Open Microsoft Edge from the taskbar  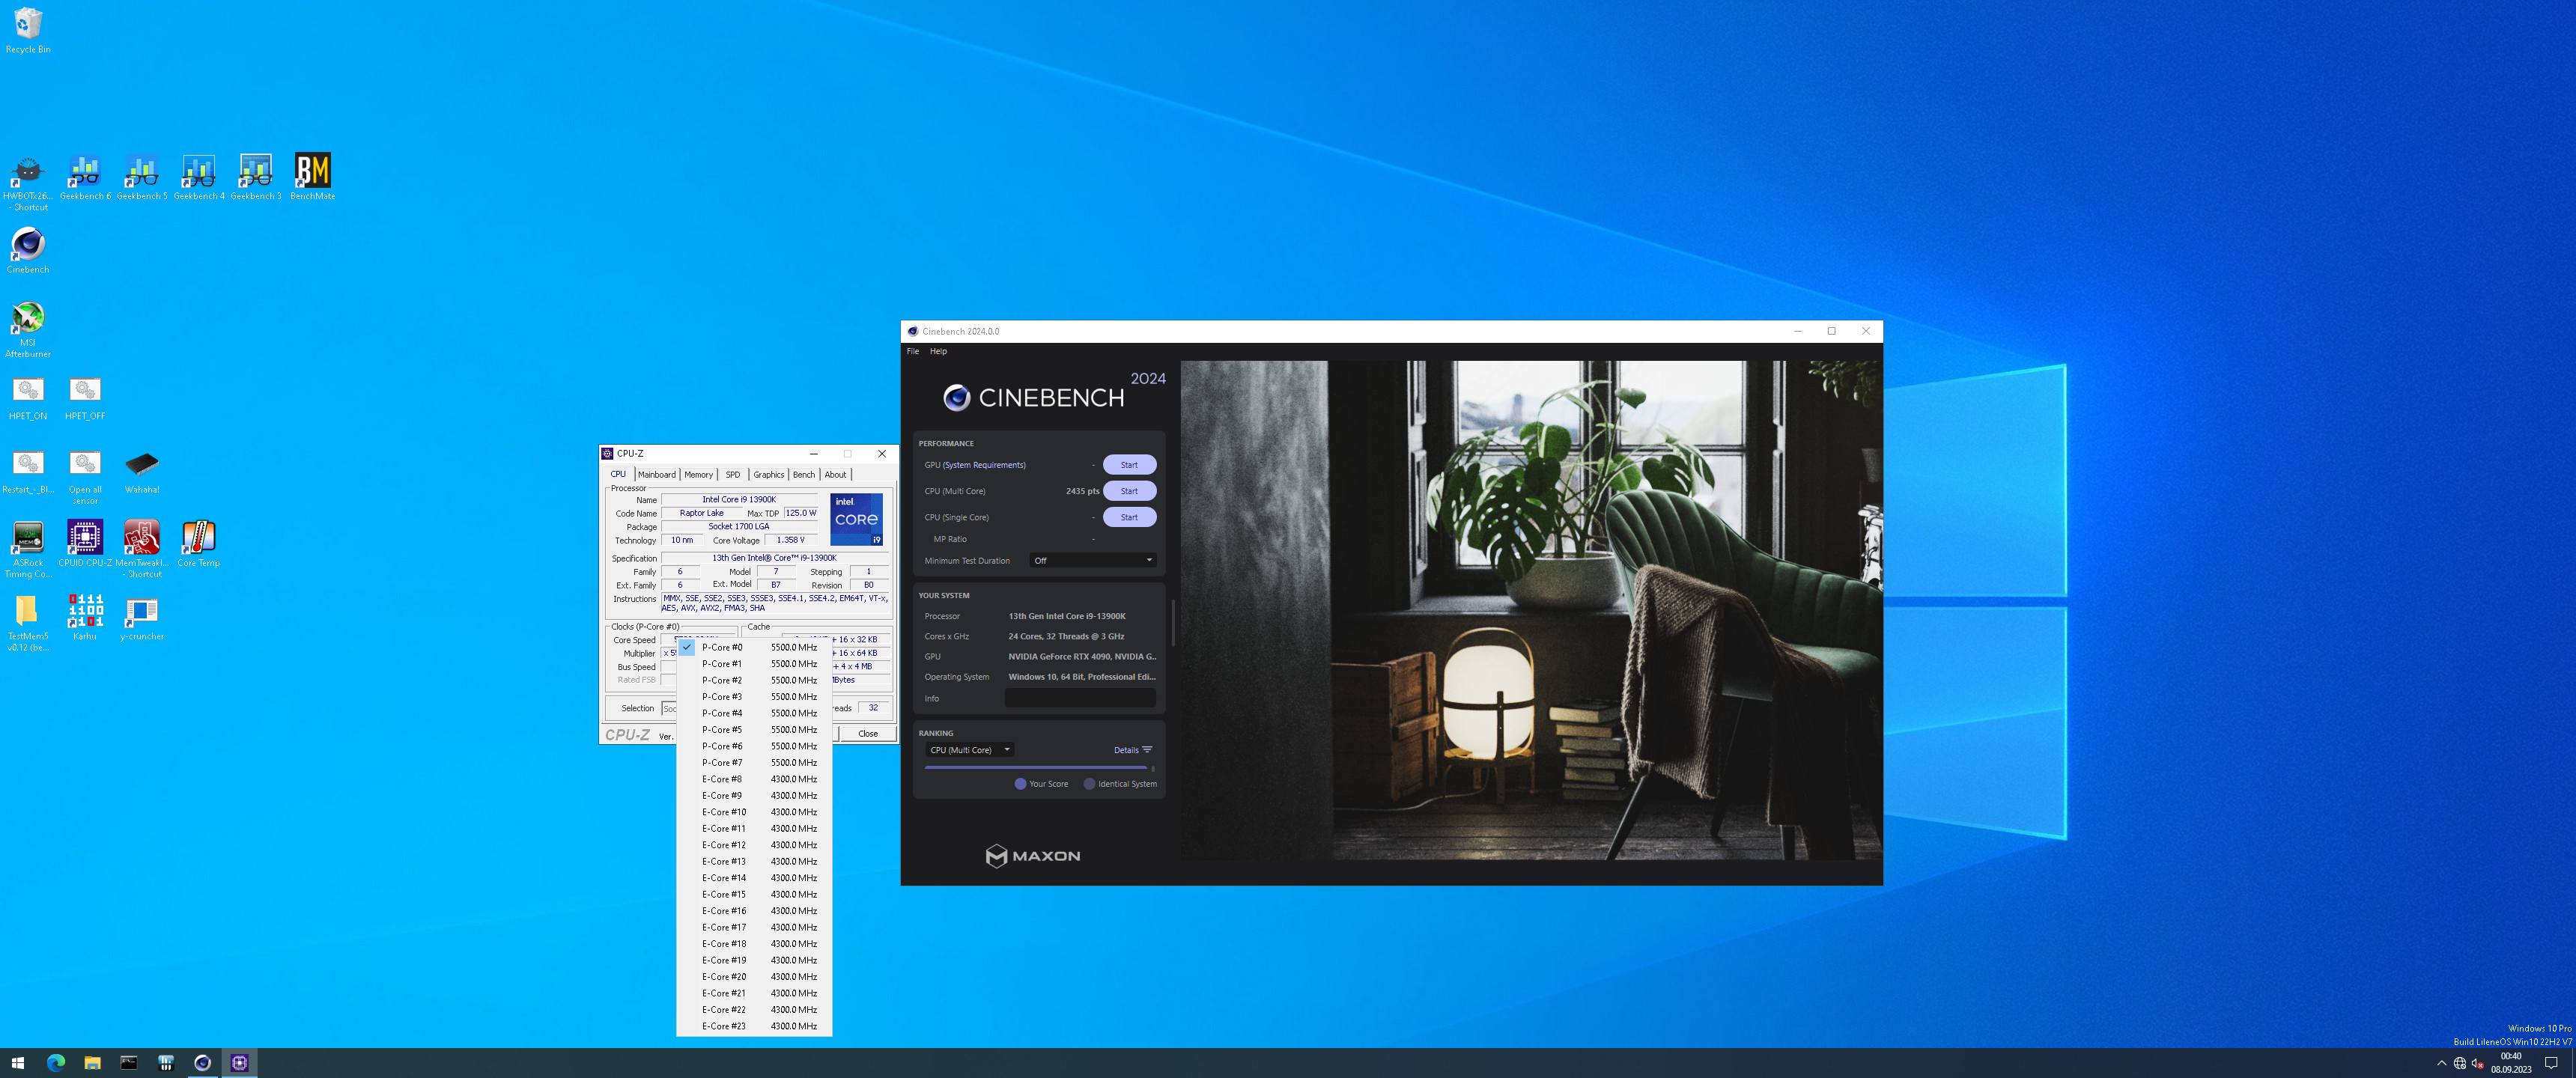click(55, 1063)
